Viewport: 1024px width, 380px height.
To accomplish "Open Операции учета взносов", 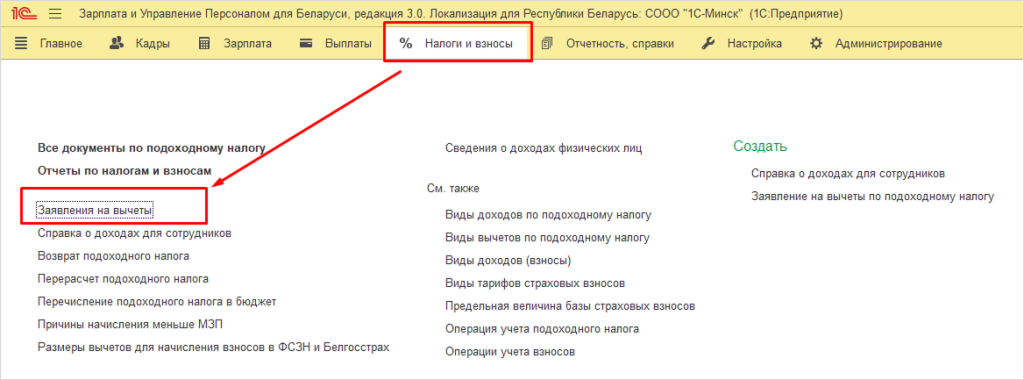I will 510,351.
